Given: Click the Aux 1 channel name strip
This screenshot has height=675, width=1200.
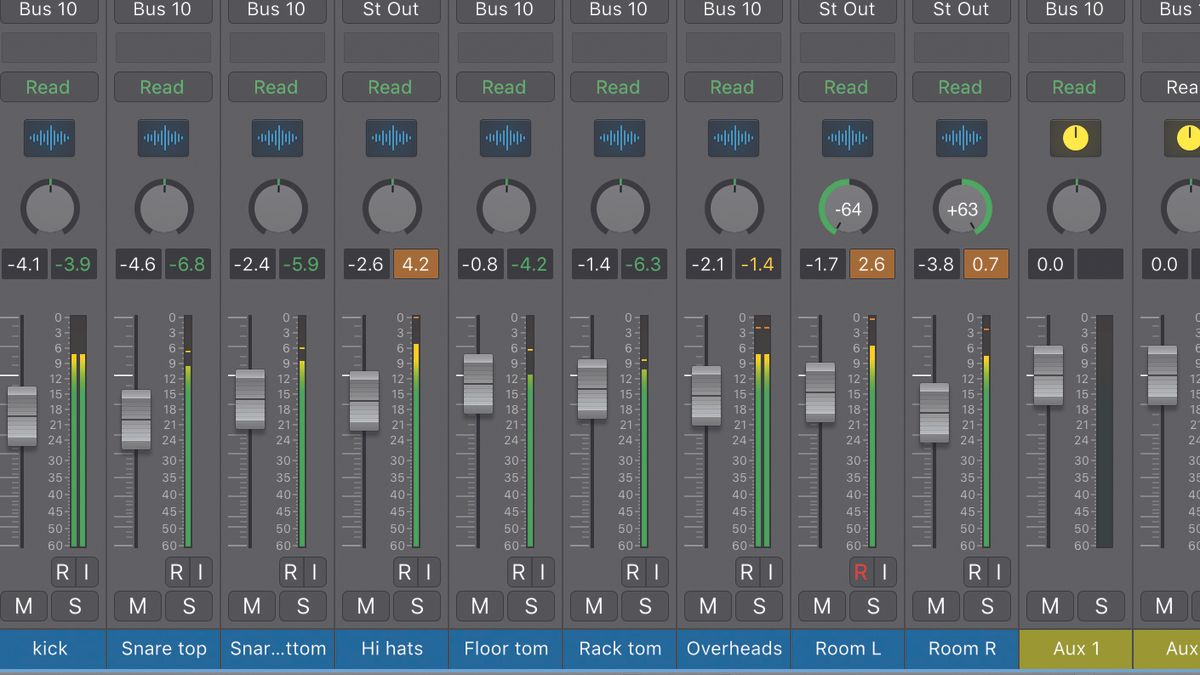Looking at the screenshot, I should pos(1075,649).
